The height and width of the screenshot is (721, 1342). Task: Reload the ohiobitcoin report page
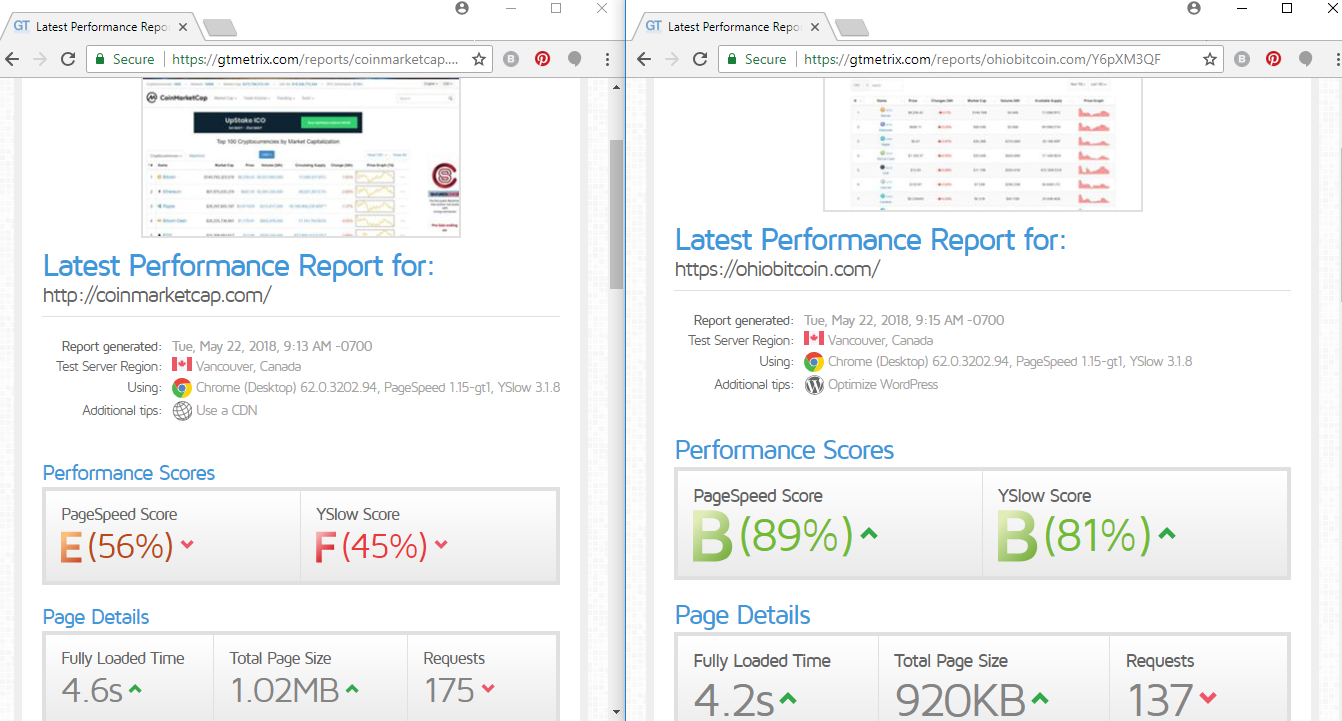(x=700, y=59)
